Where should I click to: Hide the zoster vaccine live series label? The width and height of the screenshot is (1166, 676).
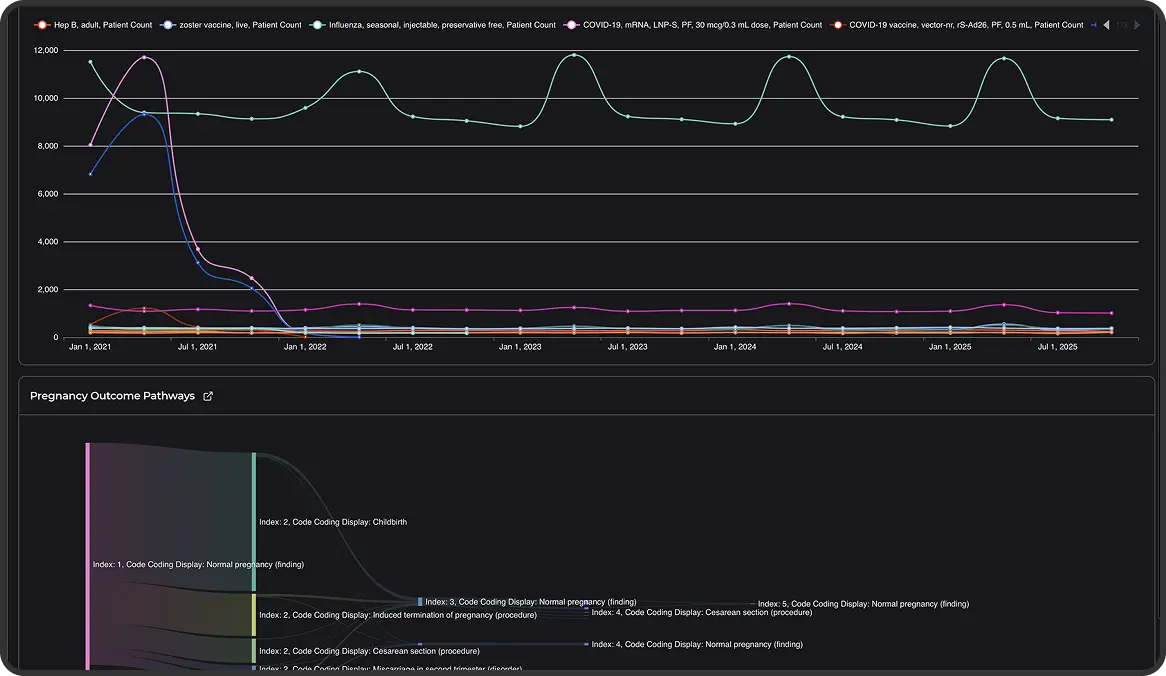[x=240, y=25]
